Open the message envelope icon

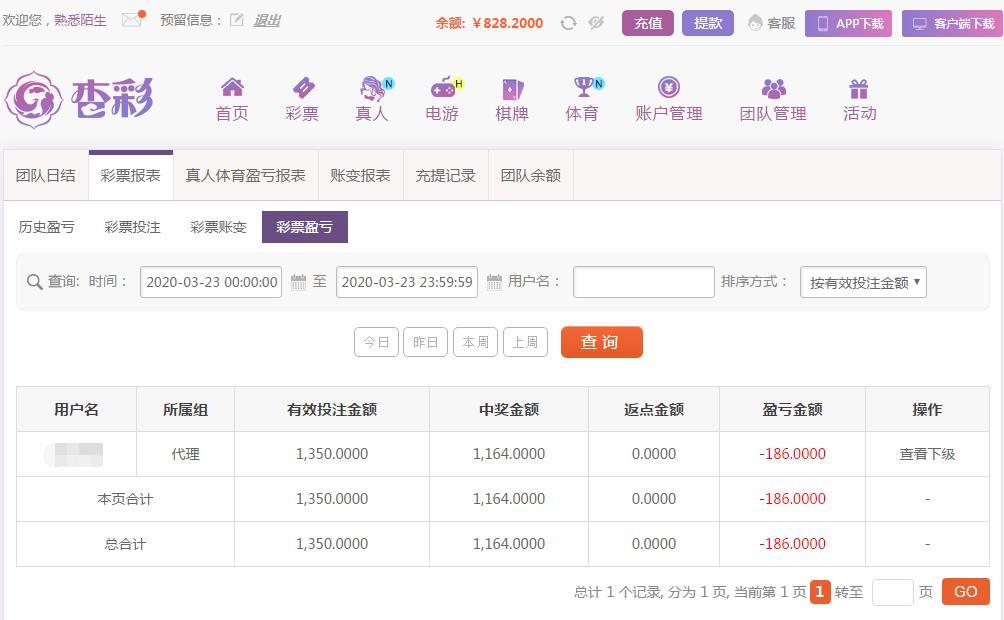point(133,19)
